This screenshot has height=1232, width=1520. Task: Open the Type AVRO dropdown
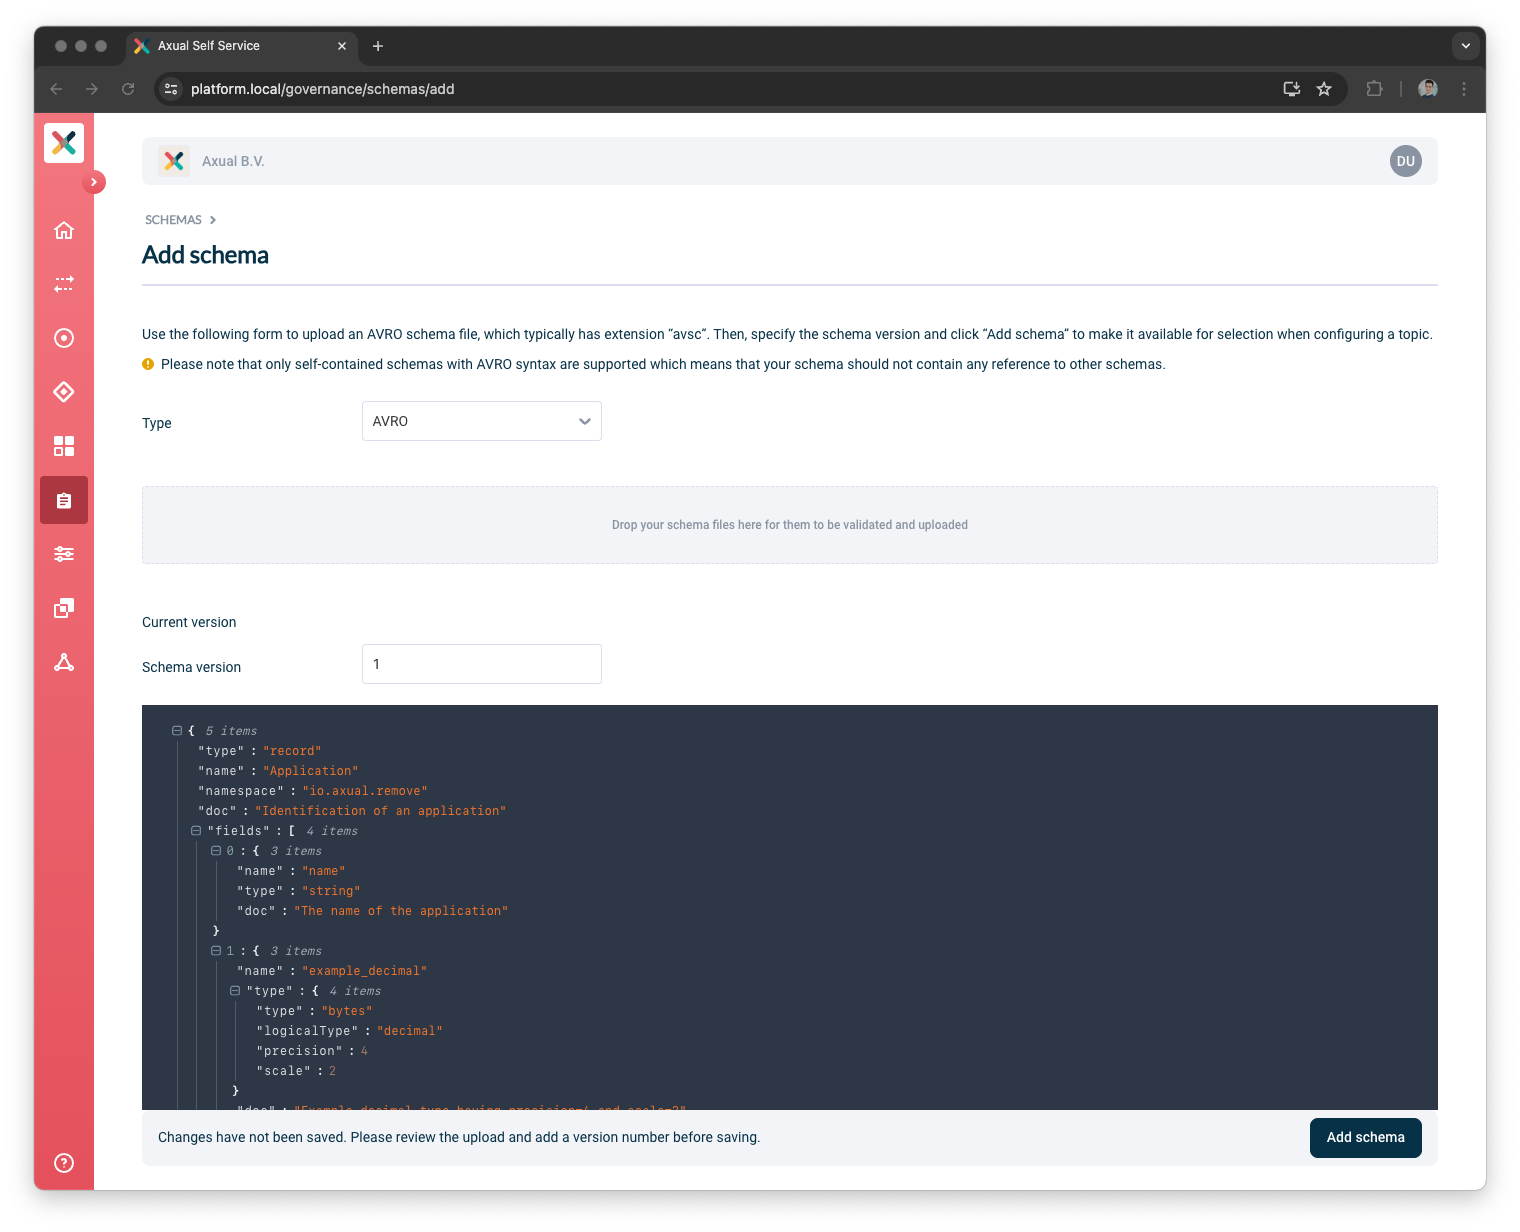[x=482, y=421]
